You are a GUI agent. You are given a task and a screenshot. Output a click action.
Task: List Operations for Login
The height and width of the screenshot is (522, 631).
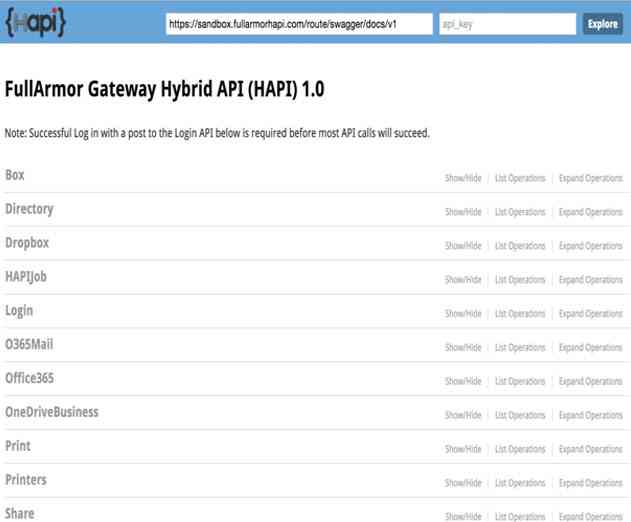coord(520,313)
